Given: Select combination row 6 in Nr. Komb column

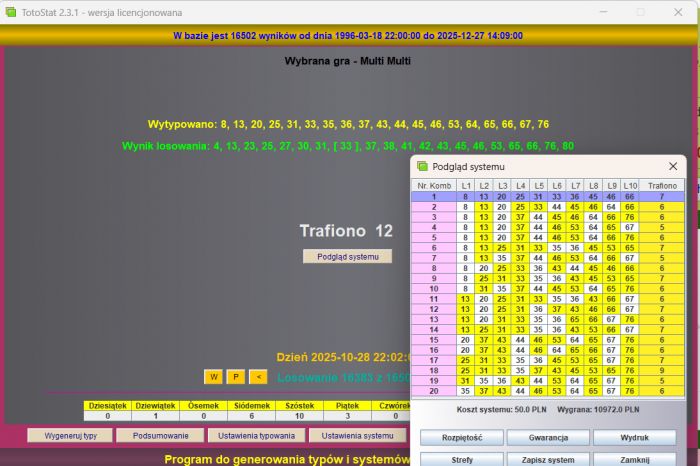Looking at the screenshot, I should [x=434, y=248].
